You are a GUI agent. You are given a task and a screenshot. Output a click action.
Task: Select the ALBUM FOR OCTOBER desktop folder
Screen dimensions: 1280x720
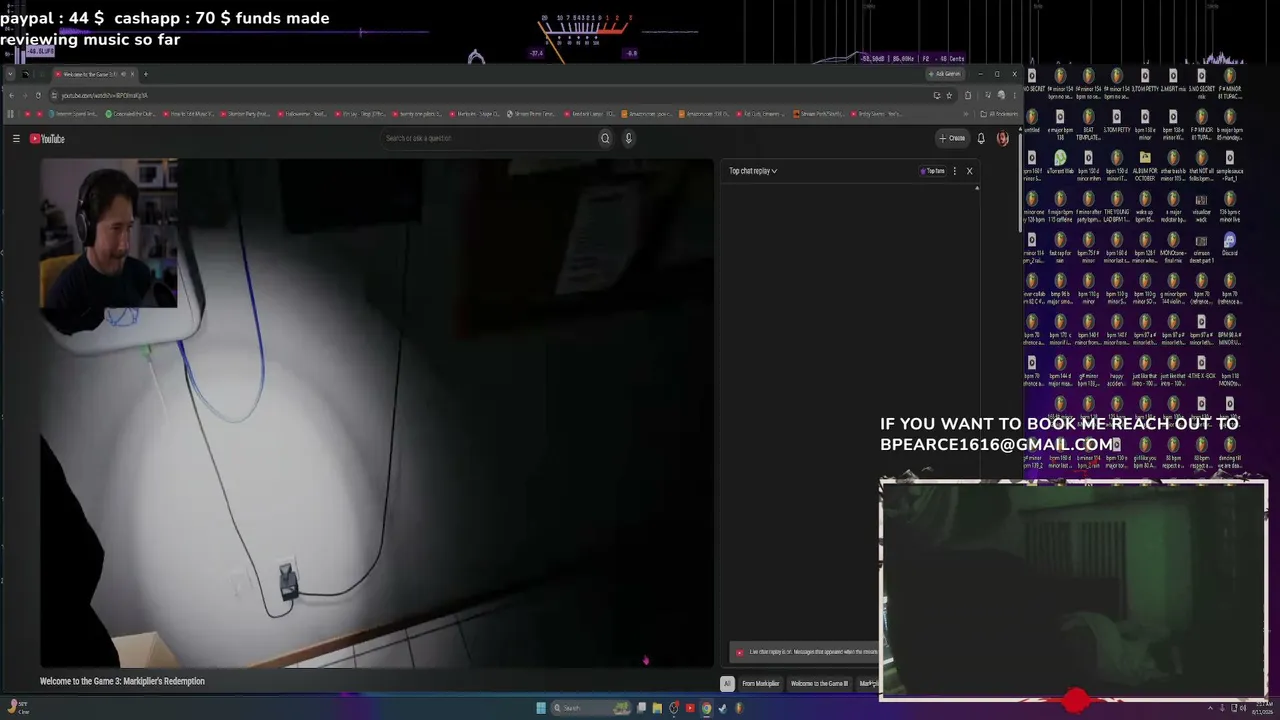[1145, 166]
